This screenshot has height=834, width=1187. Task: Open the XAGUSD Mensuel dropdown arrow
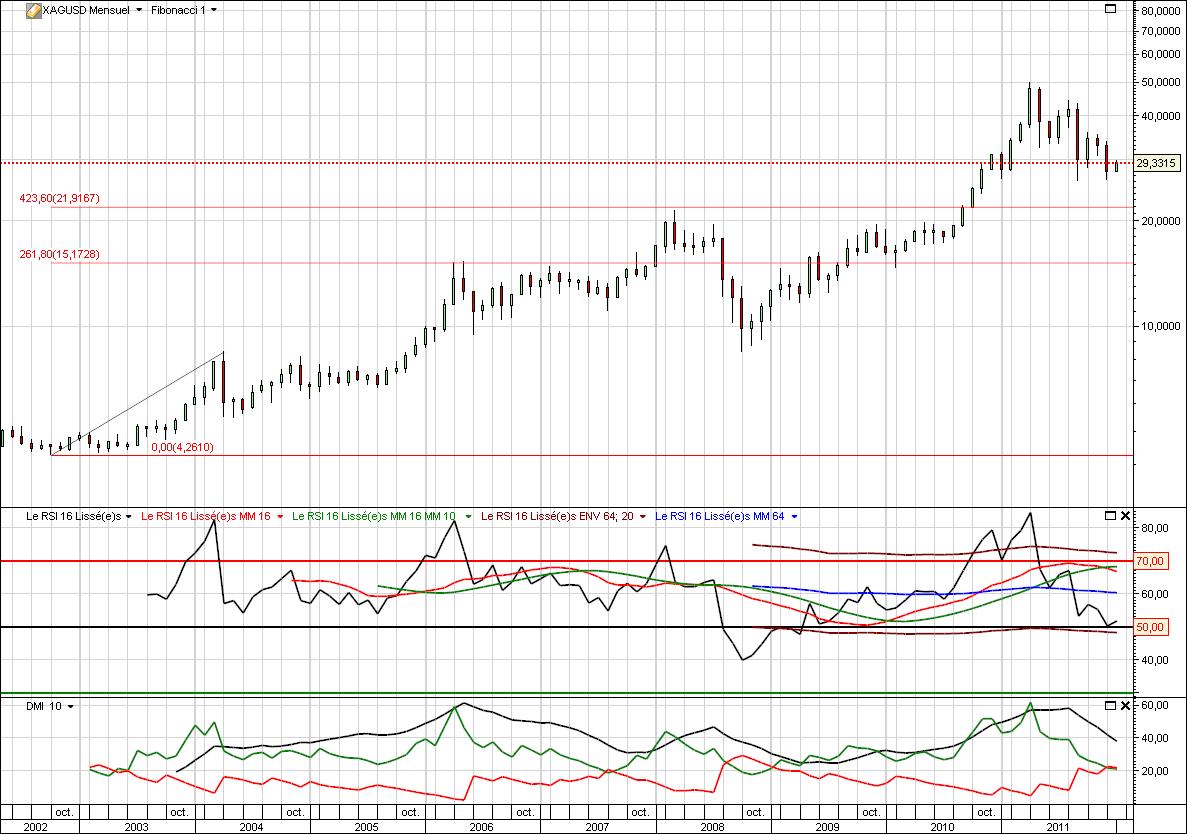pos(139,11)
